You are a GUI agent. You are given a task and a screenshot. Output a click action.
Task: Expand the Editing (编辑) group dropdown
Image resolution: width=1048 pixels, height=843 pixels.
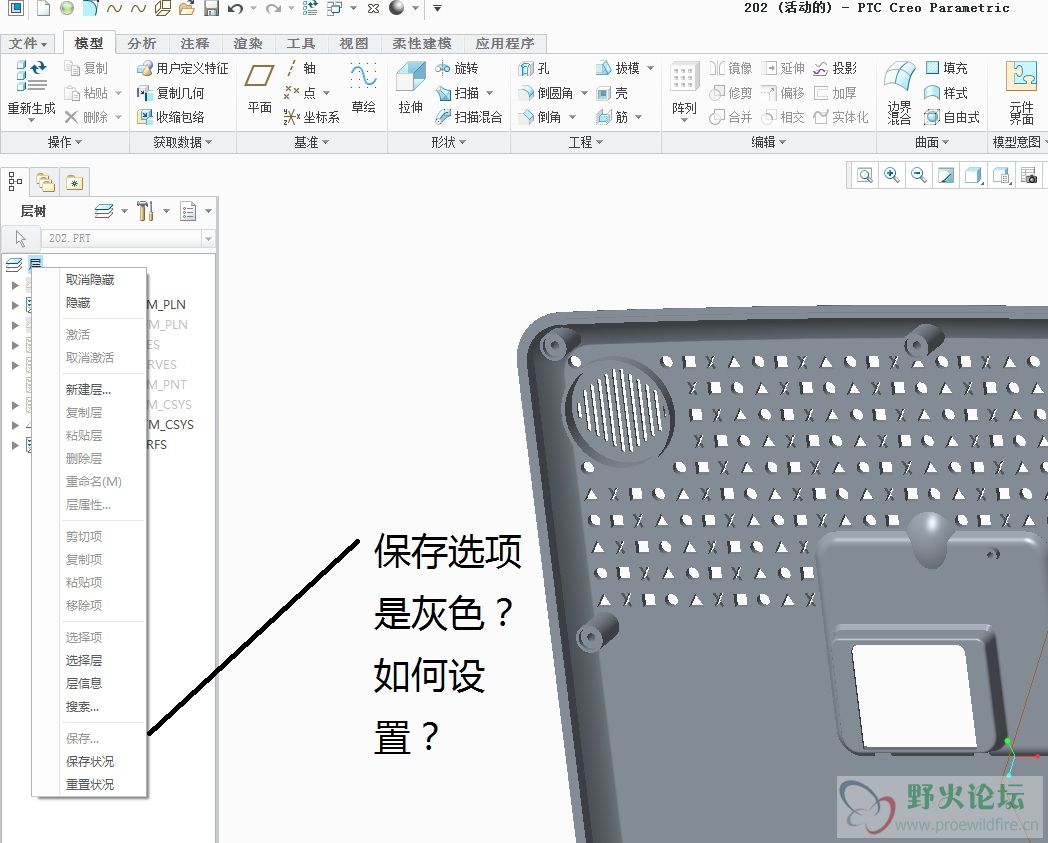[769, 142]
